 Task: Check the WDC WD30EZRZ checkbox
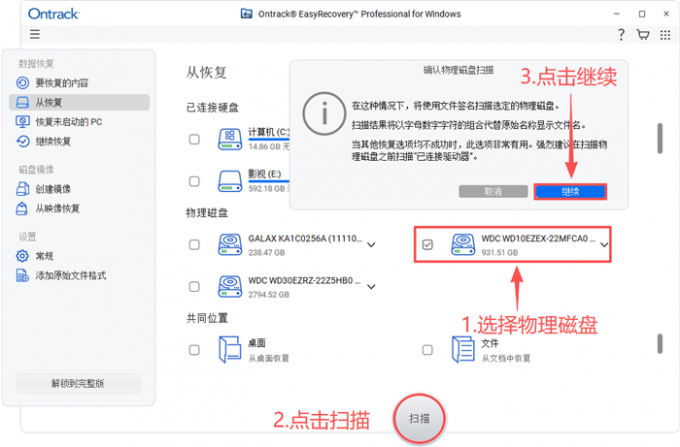click(x=194, y=287)
